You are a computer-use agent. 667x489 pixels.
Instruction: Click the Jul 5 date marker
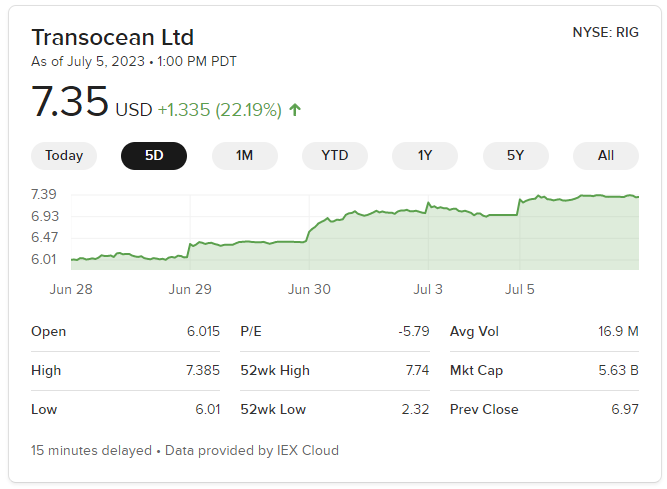[x=519, y=290]
